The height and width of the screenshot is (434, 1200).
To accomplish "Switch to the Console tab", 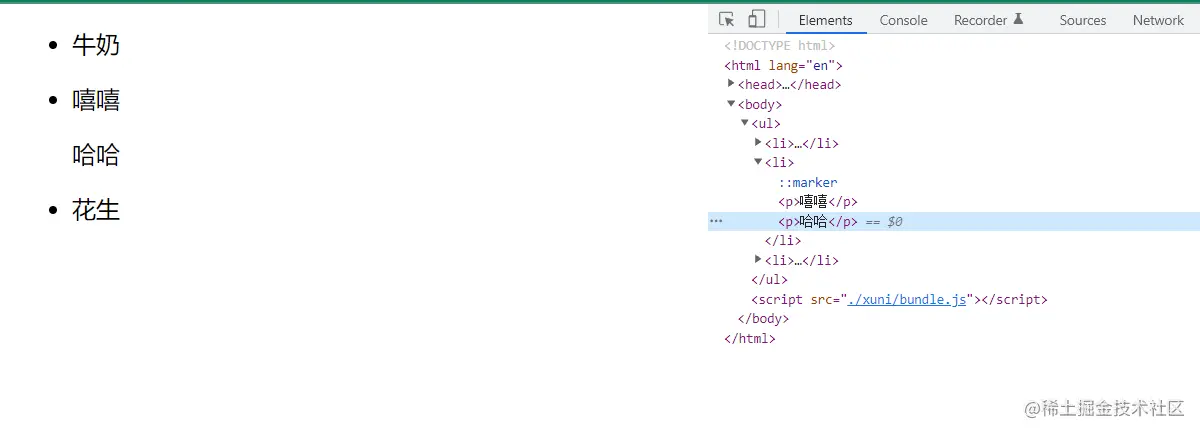I will pyautogui.click(x=904, y=20).
